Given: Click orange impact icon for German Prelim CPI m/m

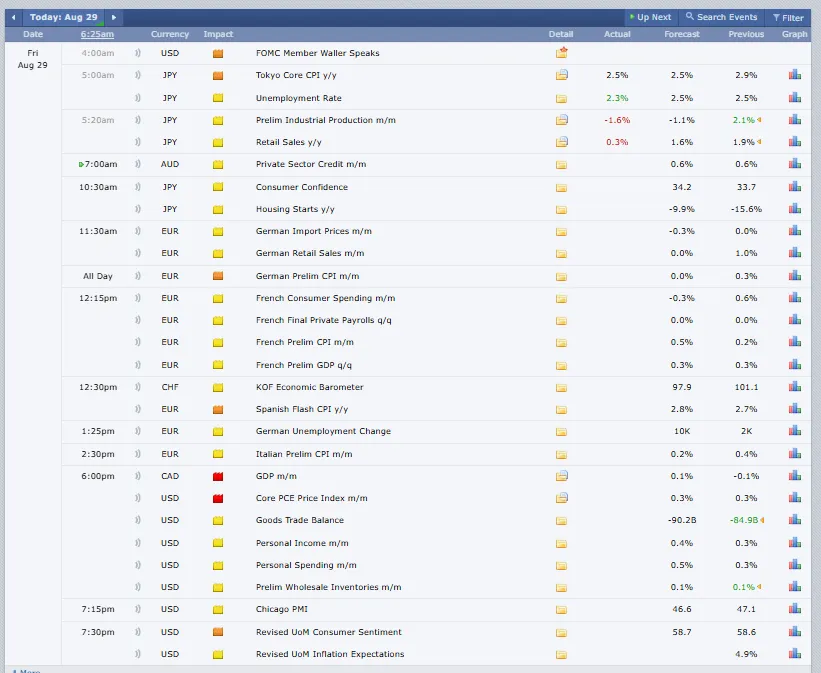Looking at the screenshot, I should coord(218,276).
